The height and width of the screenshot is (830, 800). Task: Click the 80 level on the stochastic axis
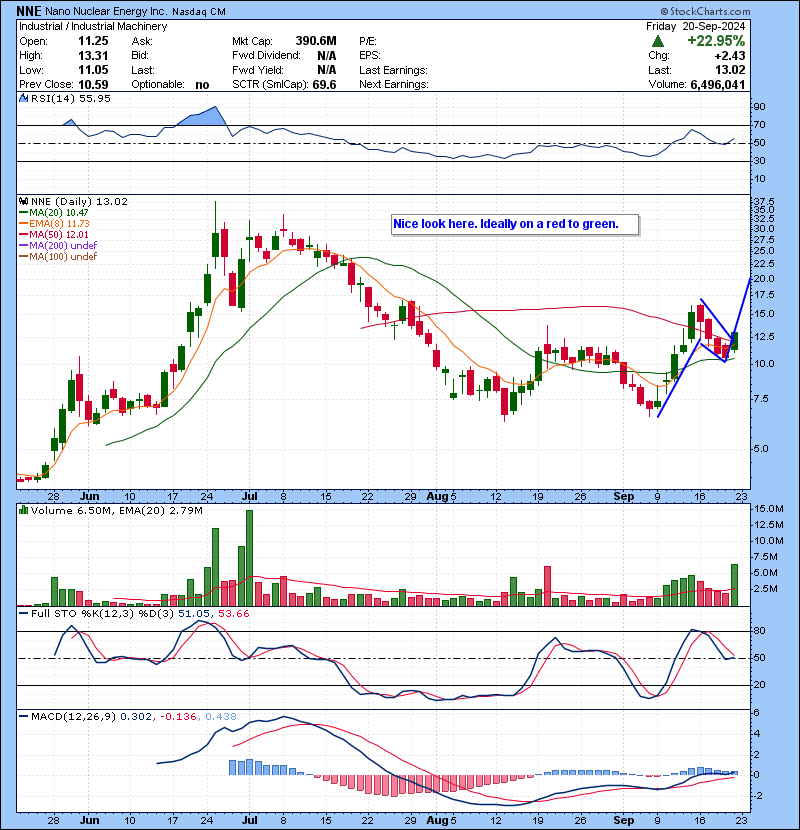pos(759,631)
